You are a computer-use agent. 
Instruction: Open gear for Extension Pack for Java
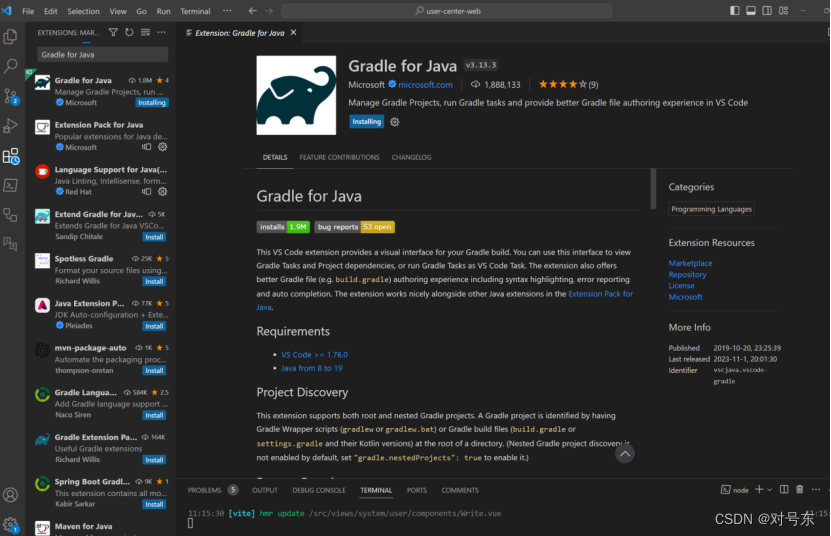coord(163,147)
